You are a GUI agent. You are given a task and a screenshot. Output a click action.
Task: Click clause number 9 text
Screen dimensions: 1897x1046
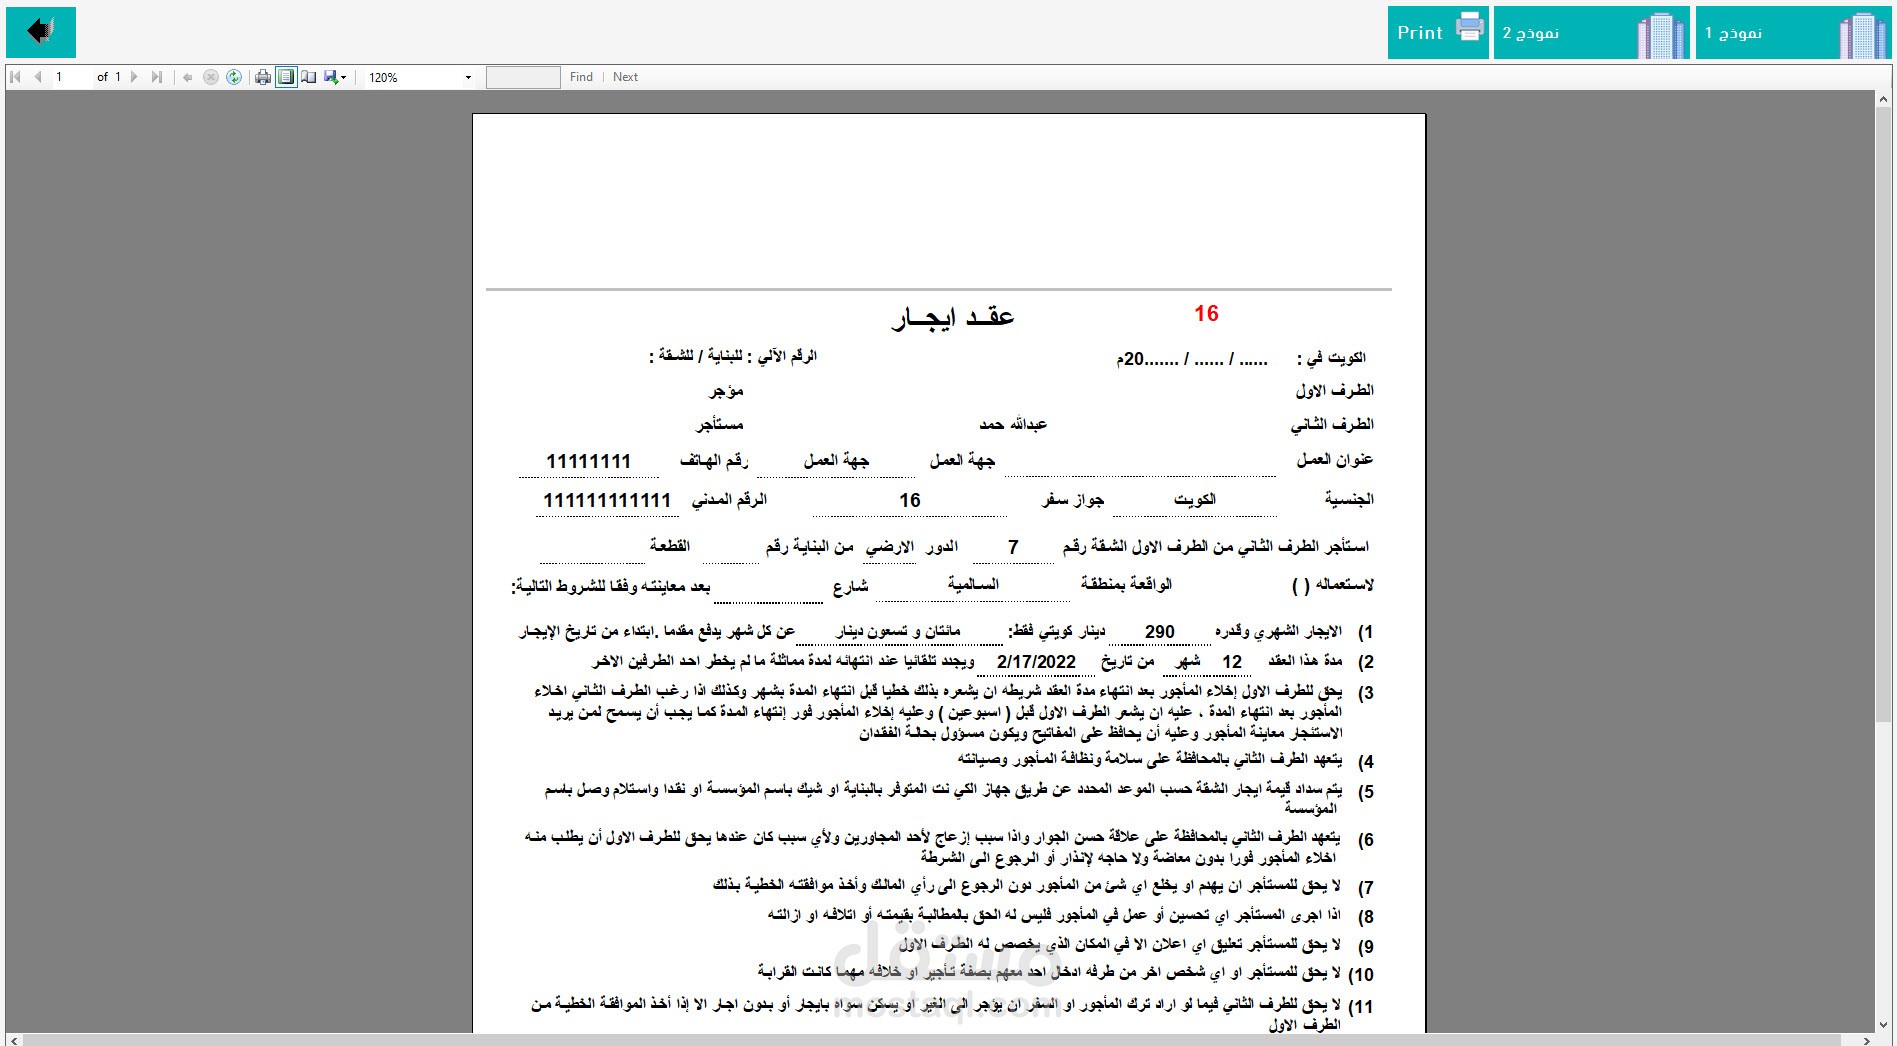[x=1120, y=944]
